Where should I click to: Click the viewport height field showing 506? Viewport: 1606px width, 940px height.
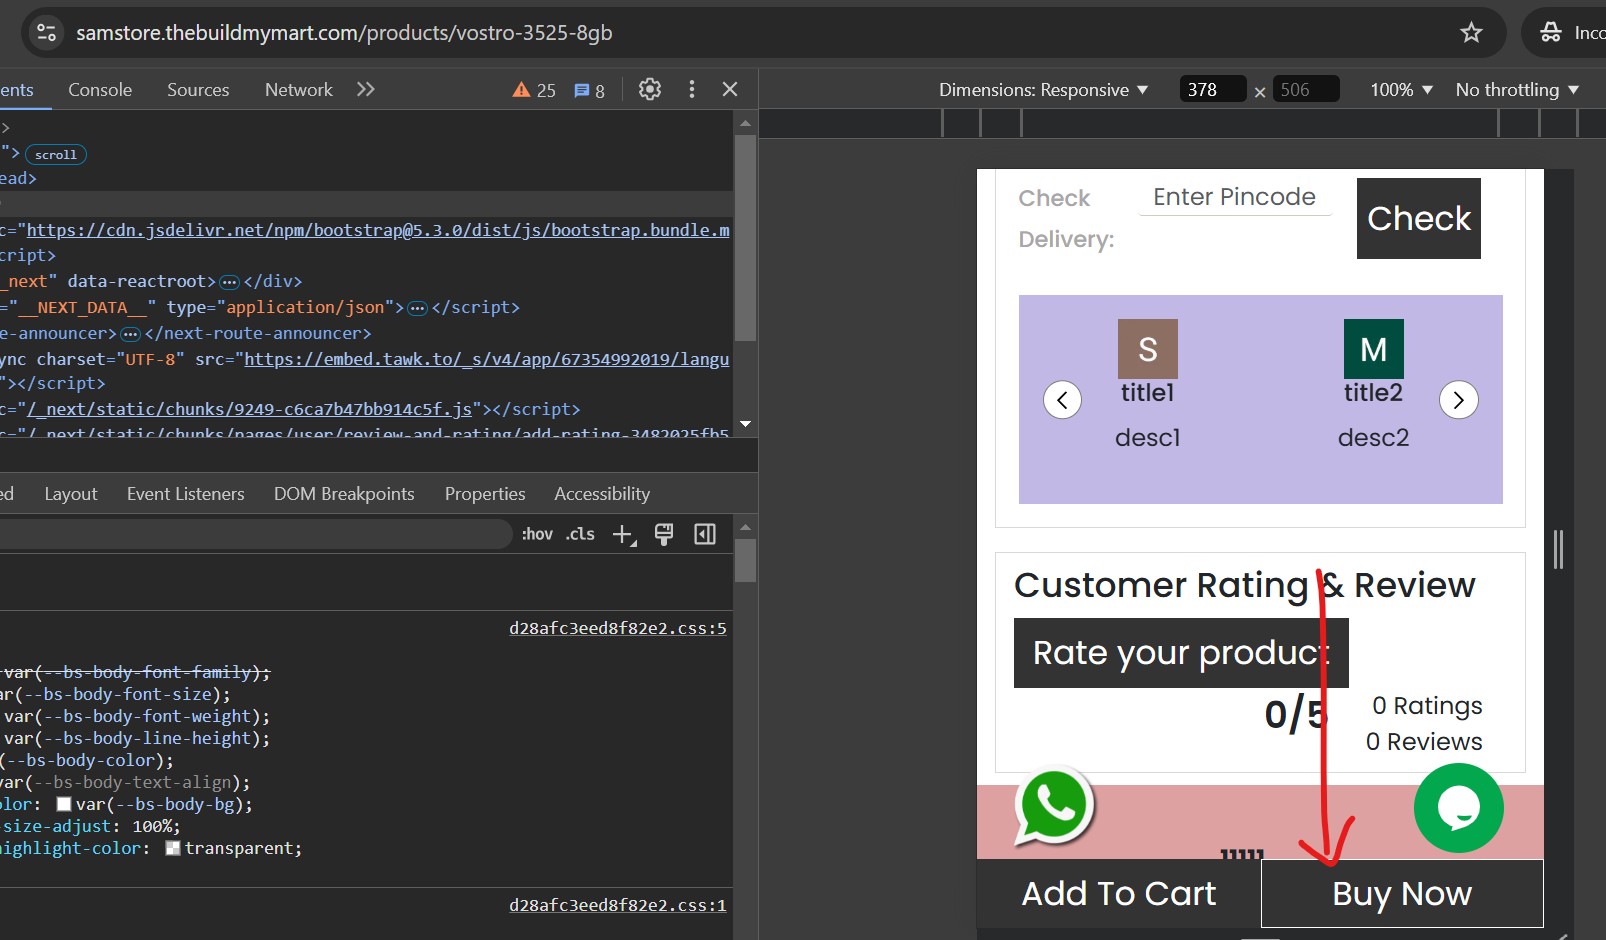(x=1306, y=89)
